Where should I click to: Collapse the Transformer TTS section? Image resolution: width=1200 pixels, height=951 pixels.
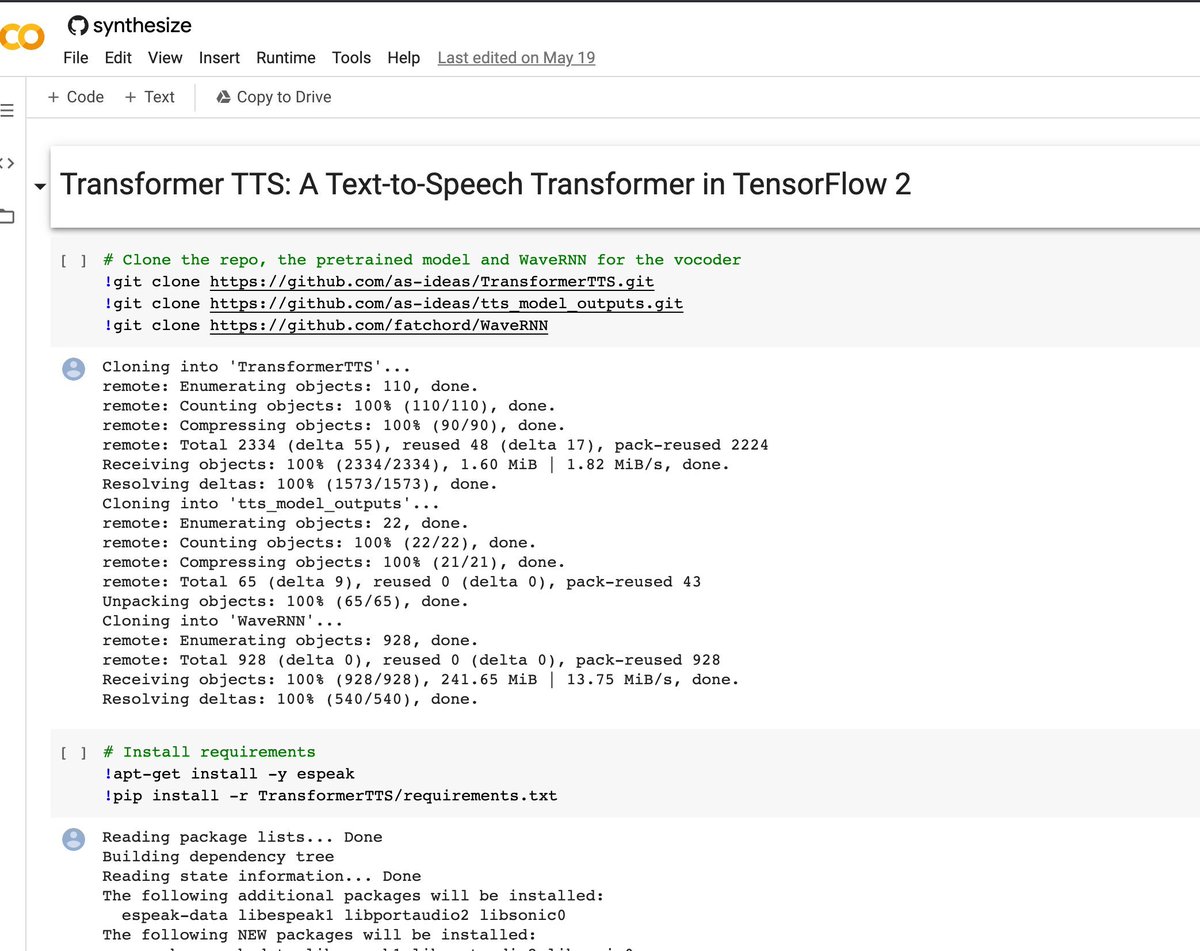(39, 187)
